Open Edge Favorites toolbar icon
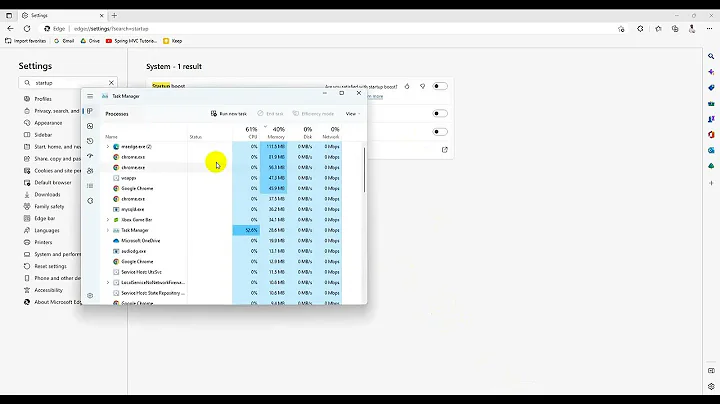 [658, 28]
